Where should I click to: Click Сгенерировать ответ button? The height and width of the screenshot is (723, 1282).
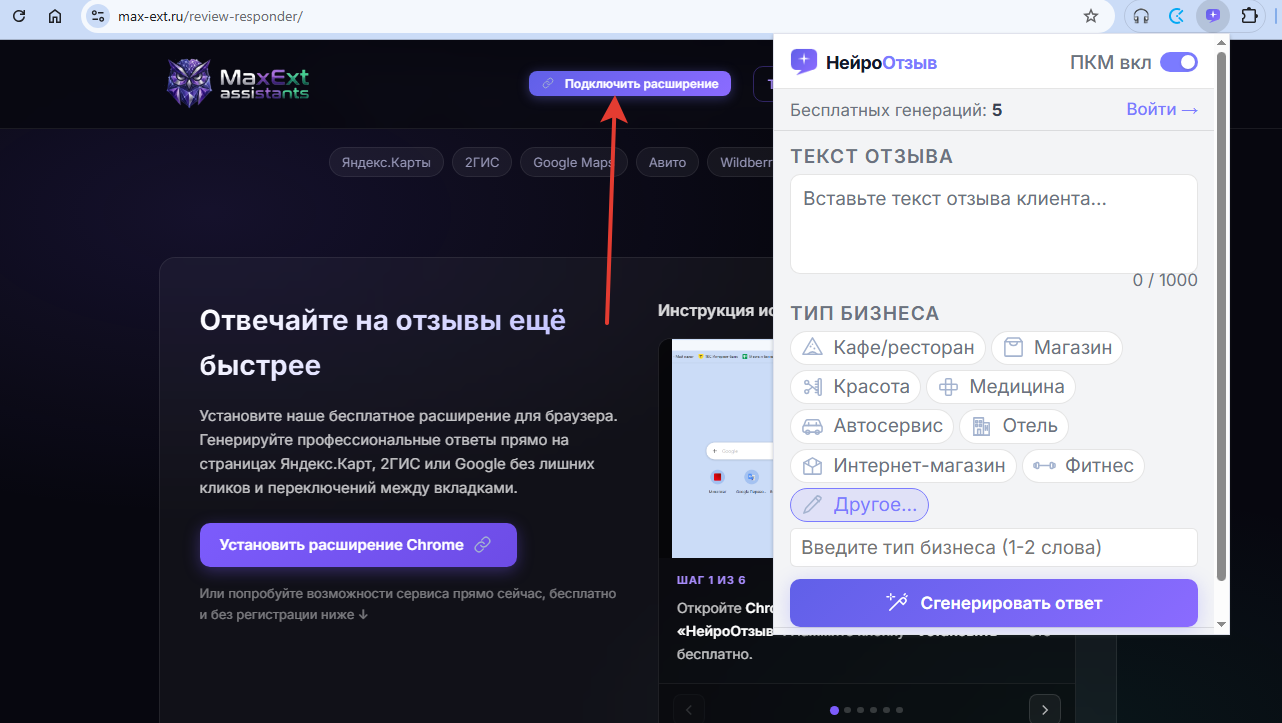click(x=994, y=603)
